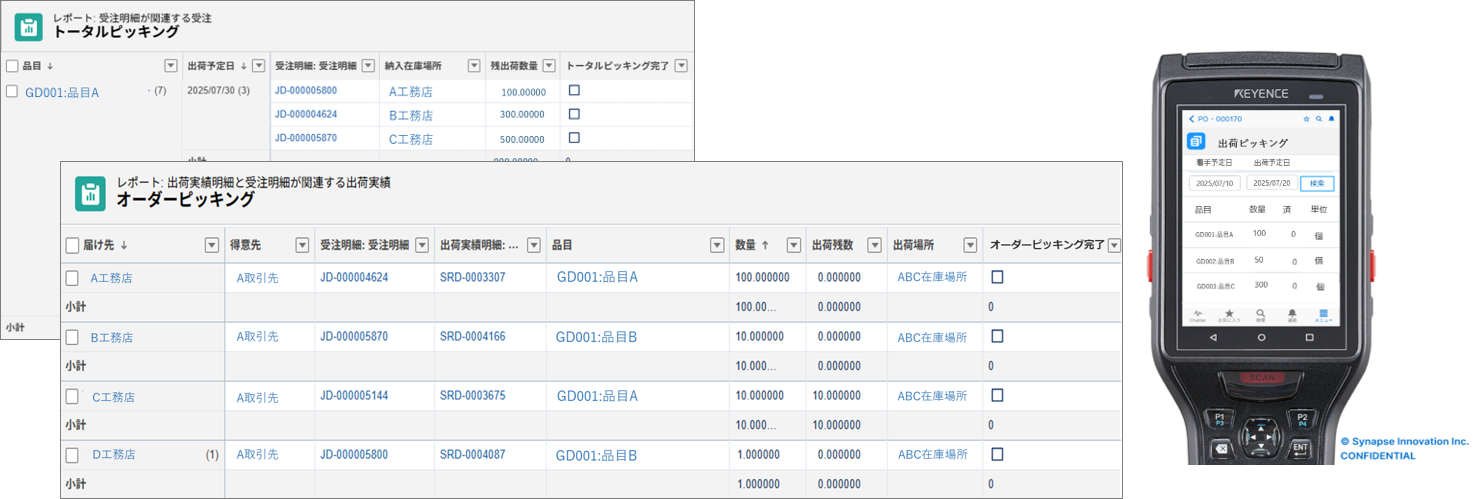Click the オーダーピッキング report icon

tap(90, 194)
